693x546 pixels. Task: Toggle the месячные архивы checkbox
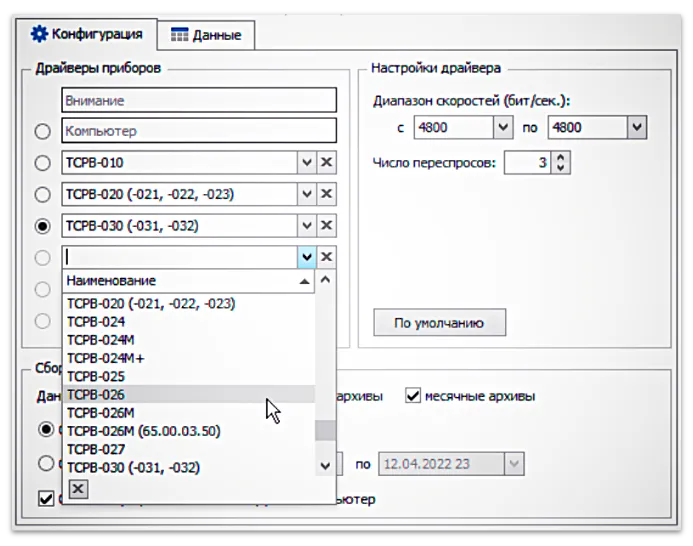tap(412, 396)
